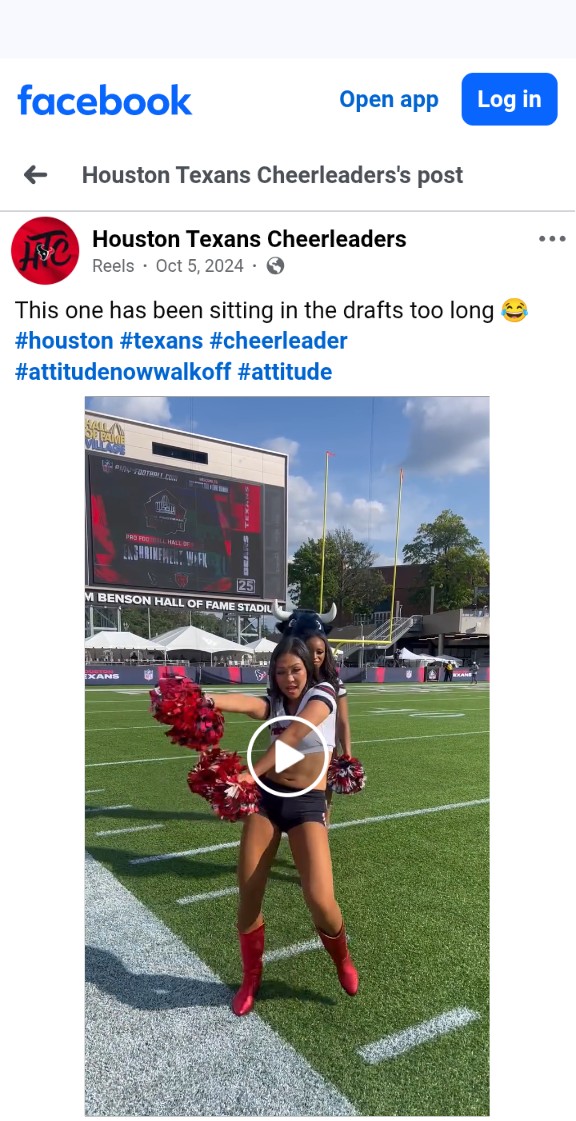Open the #texans hashtag
Image resolution: width=576 pixels, height=1121 pixels.
coord(161,341)
